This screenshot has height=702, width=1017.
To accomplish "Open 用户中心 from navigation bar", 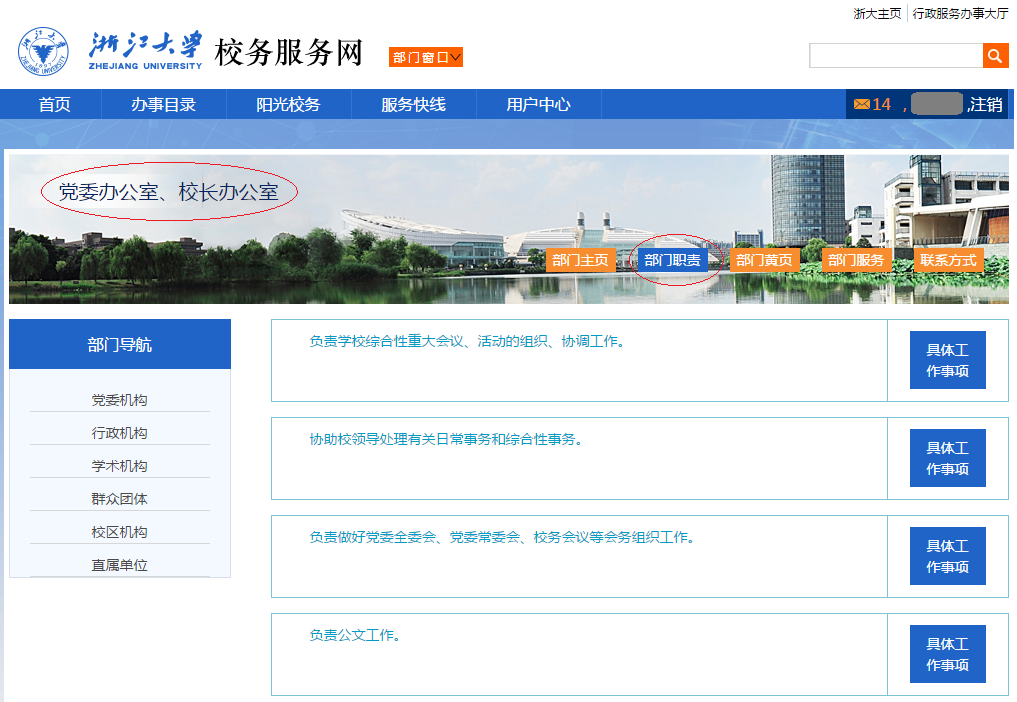I will coord(538,104).
